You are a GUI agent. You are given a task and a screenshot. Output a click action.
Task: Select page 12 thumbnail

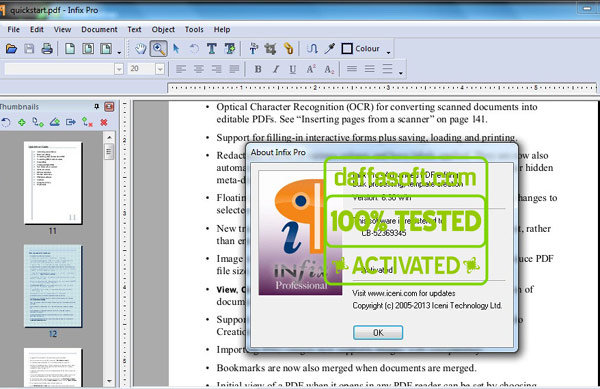tap(53, 286)
